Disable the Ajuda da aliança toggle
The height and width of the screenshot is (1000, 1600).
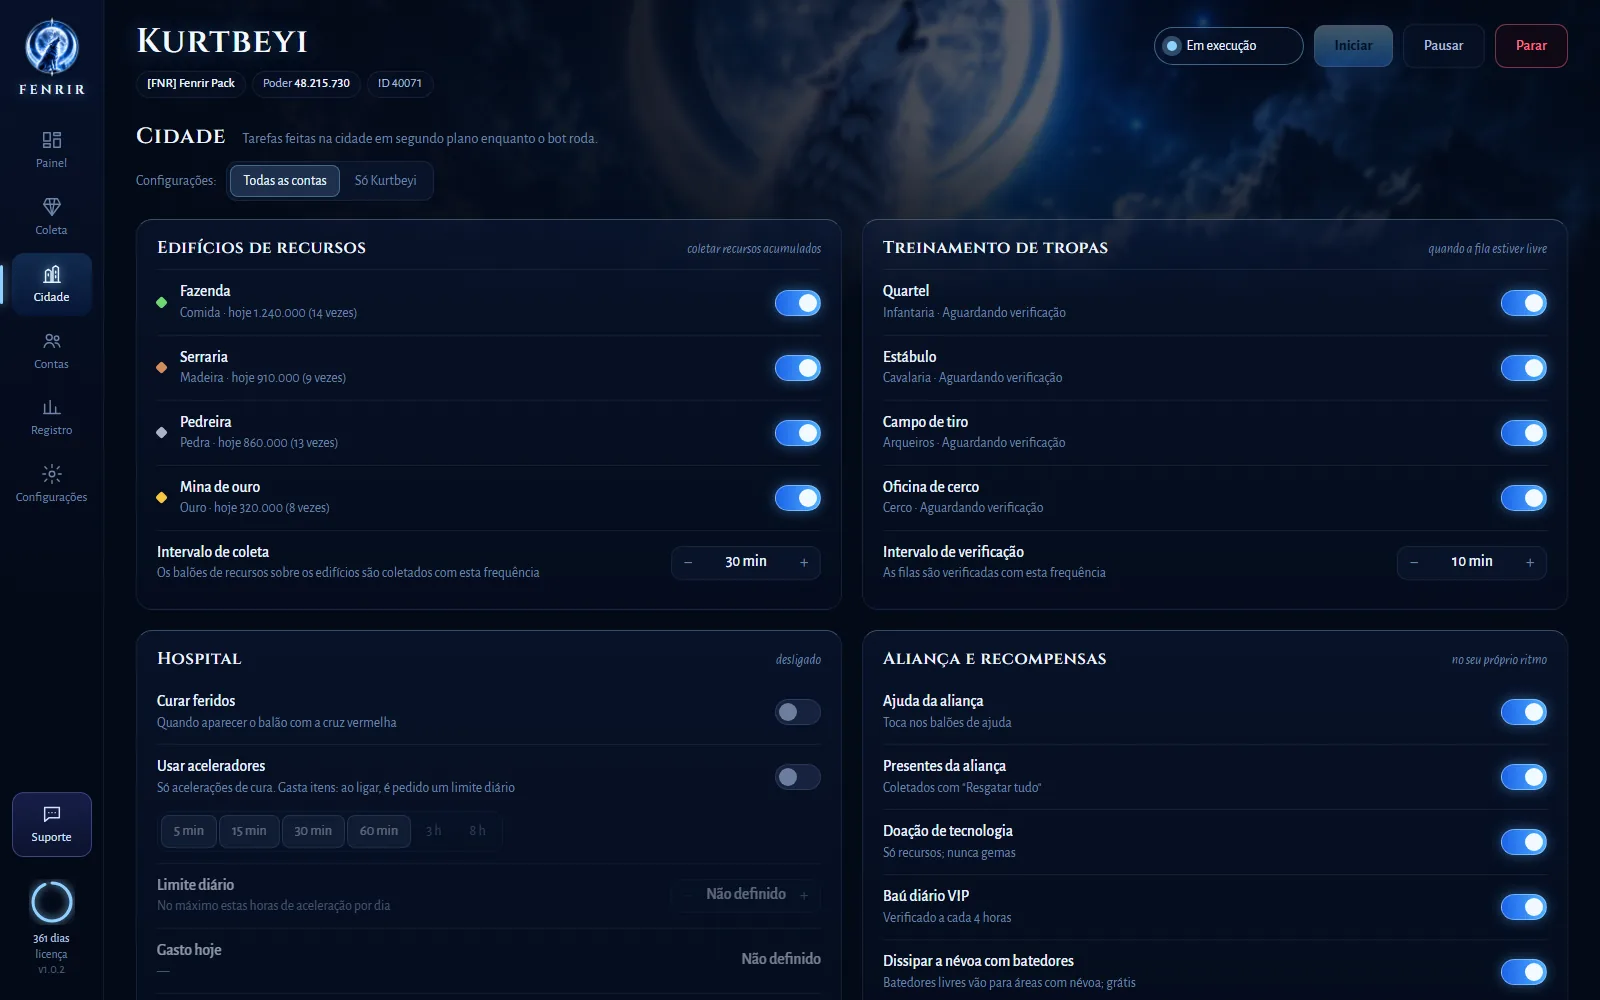(1524, 712)
